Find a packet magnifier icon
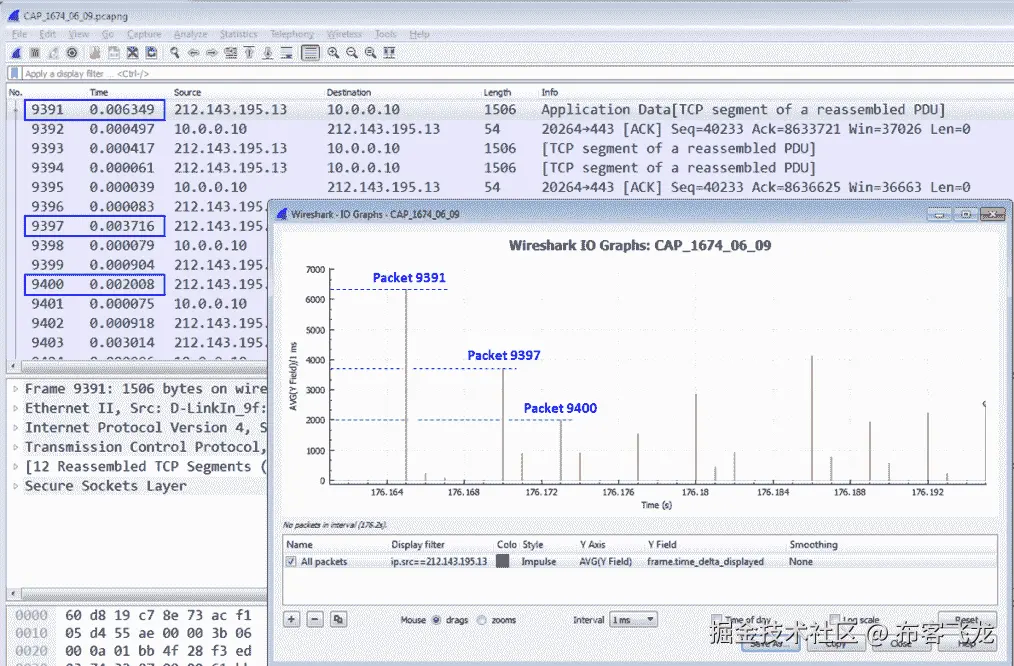Screen dimensions: 1014x666 175,53
